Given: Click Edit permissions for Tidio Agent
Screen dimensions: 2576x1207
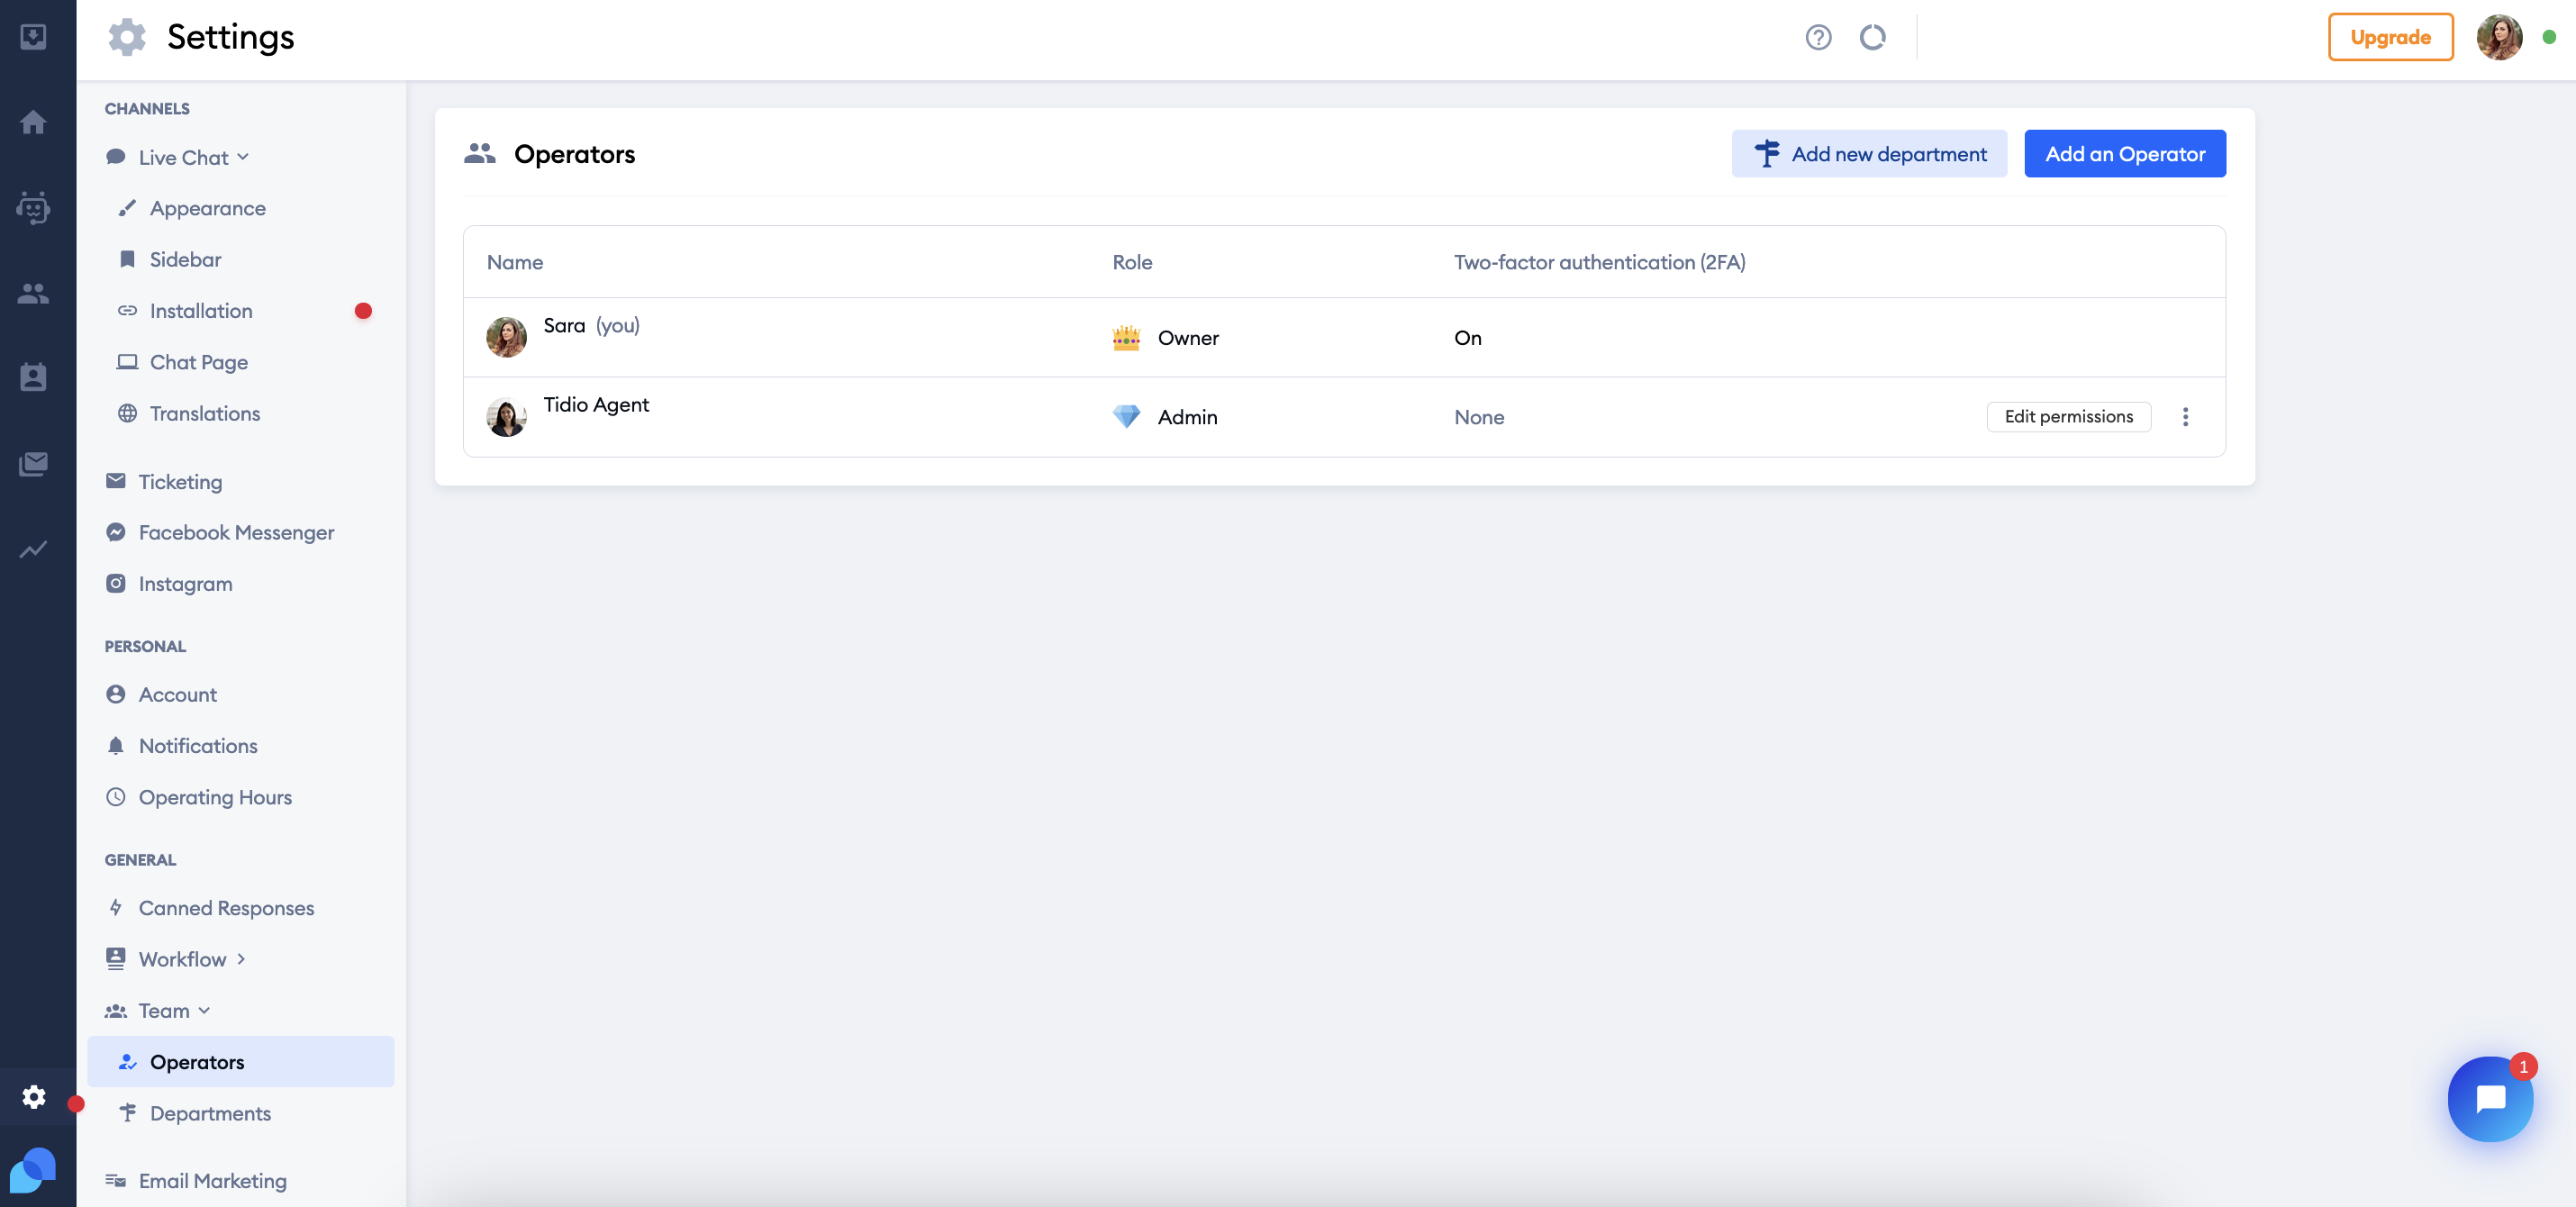Looking at the screenshot, I should tap(2068, 416).
